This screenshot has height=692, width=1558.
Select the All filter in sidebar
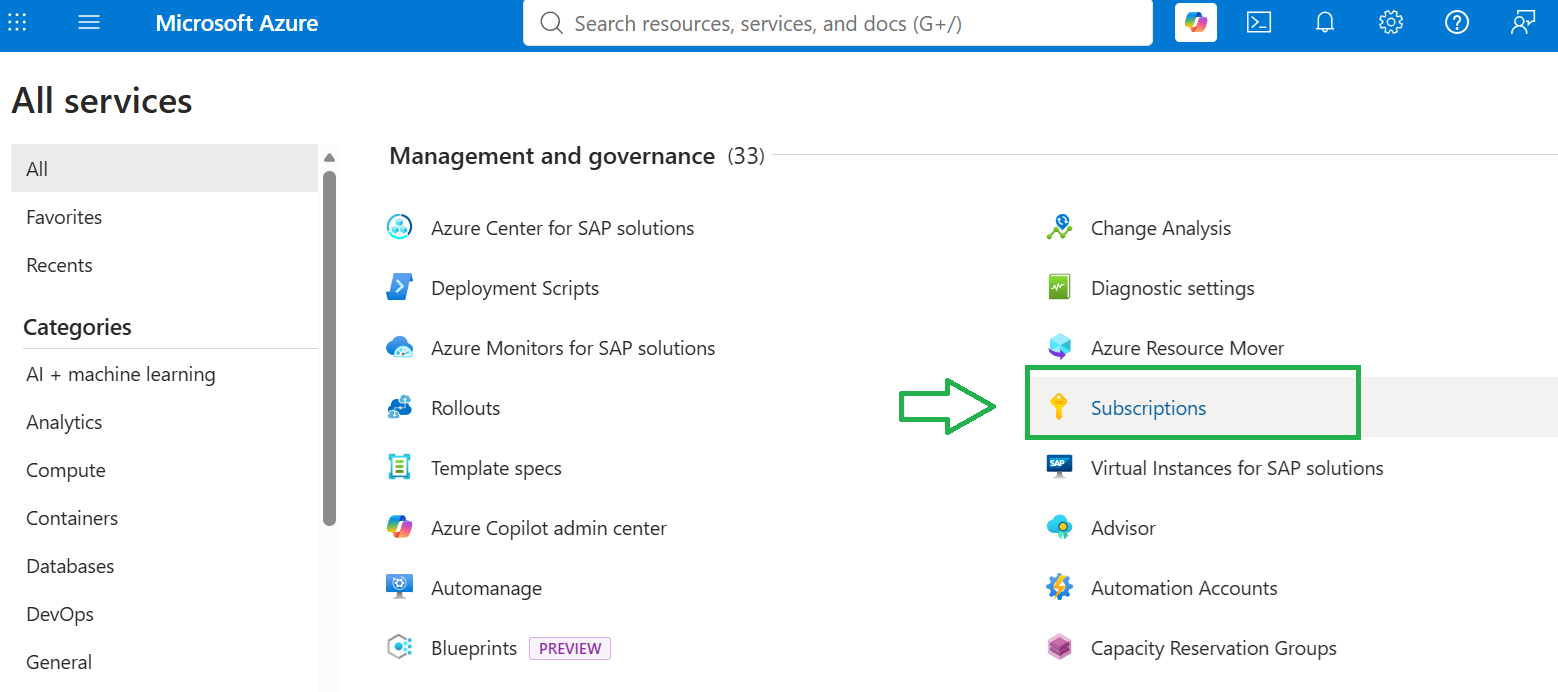[x=164, y=169]
